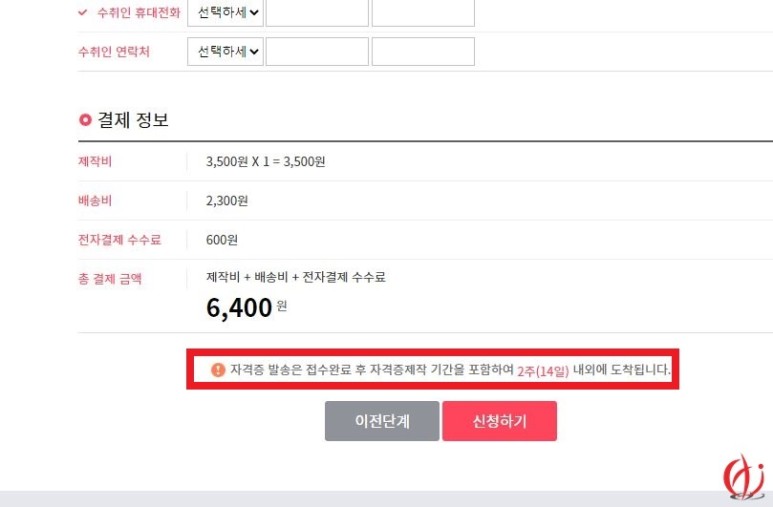Click the 6,400 total amount

tap(239, 308)
